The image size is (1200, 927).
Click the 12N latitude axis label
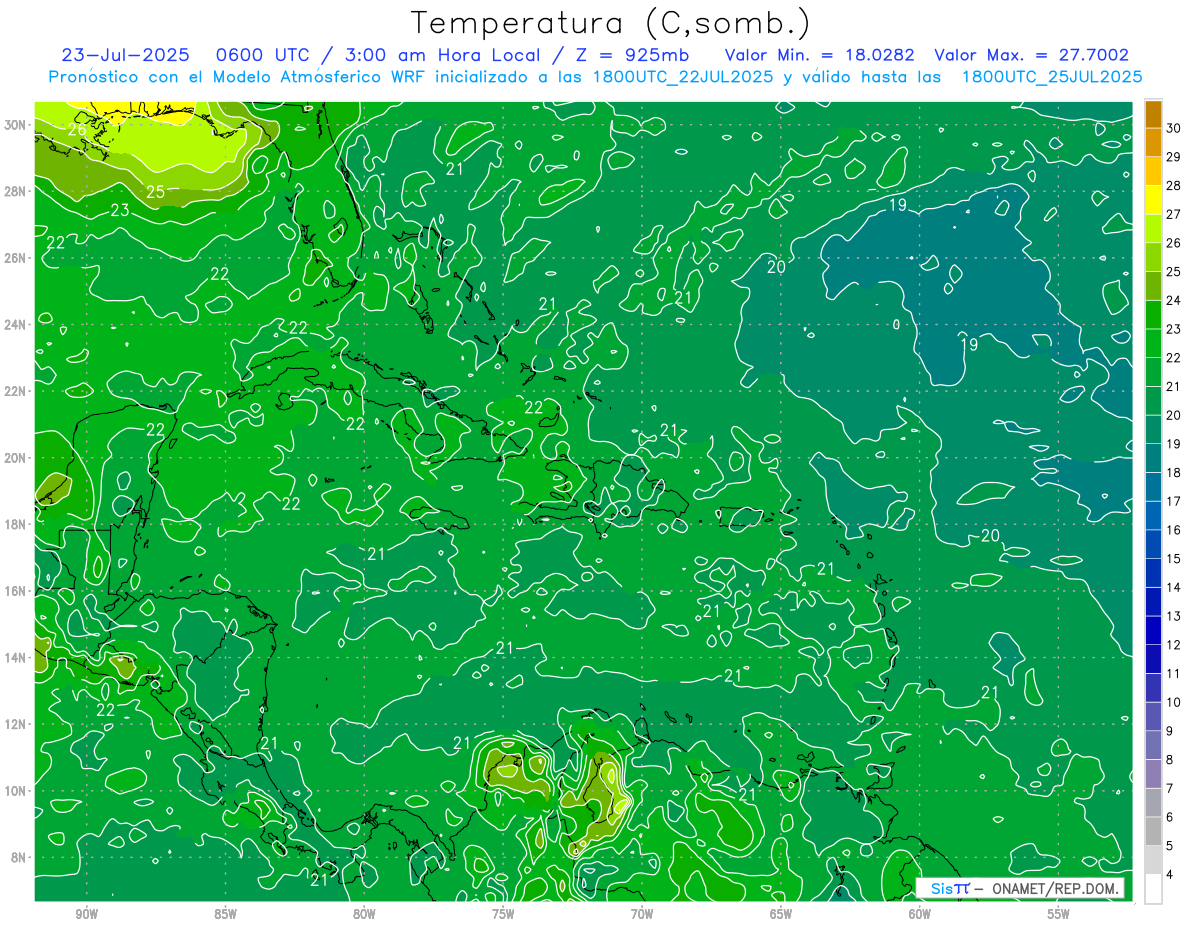point(17,724)
